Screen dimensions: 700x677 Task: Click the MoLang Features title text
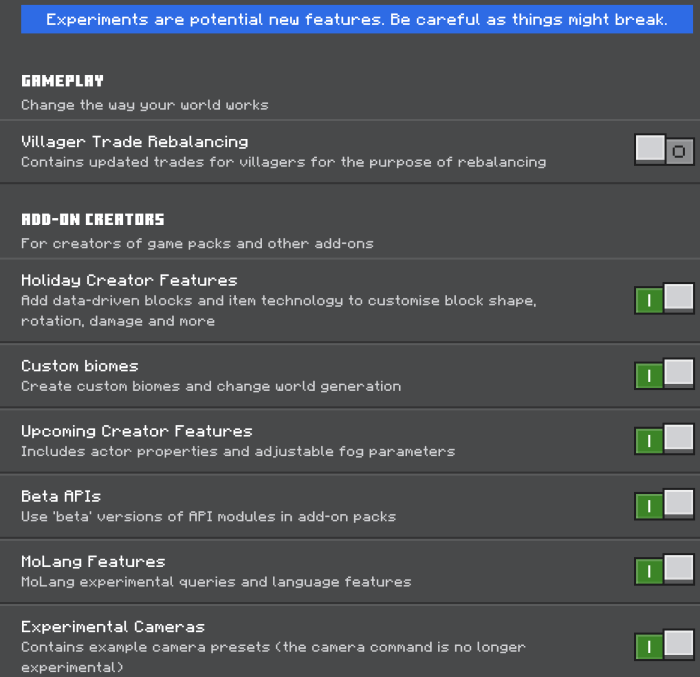(x=93, y=561)
